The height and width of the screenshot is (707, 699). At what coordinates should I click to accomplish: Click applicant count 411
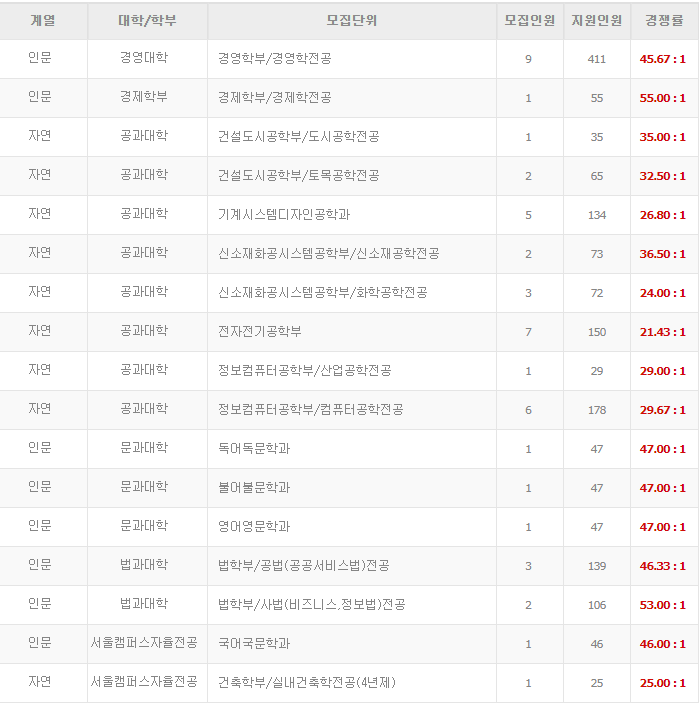(597, 59)
